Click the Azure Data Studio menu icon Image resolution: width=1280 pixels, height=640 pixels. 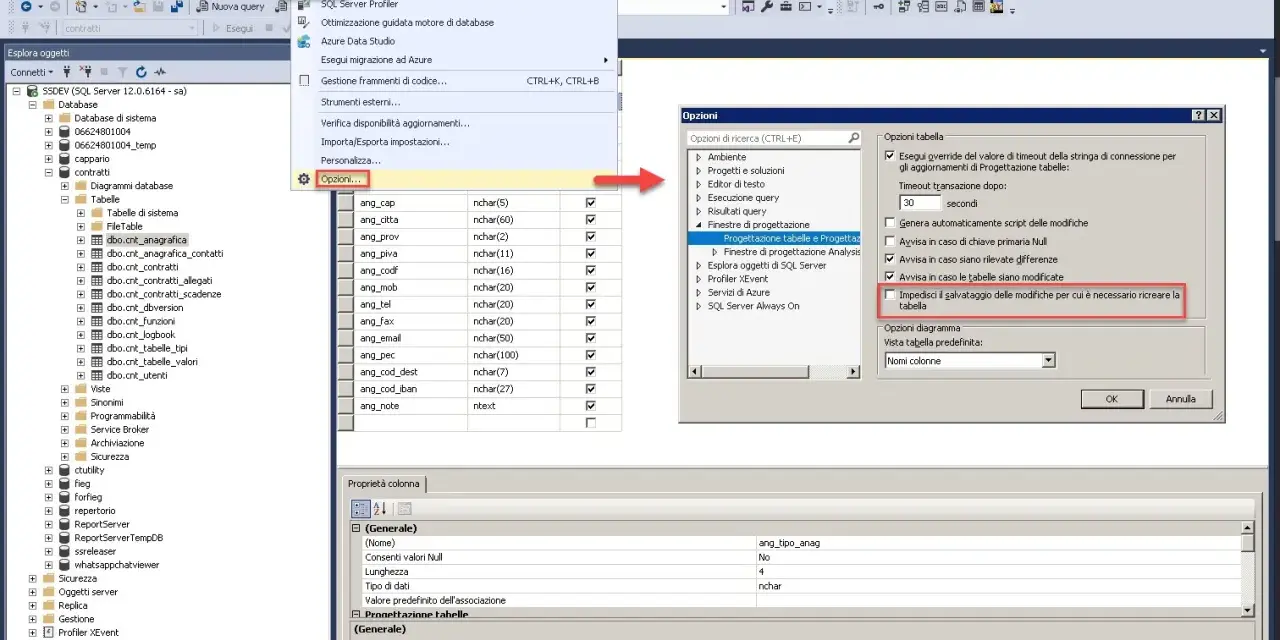303,41
